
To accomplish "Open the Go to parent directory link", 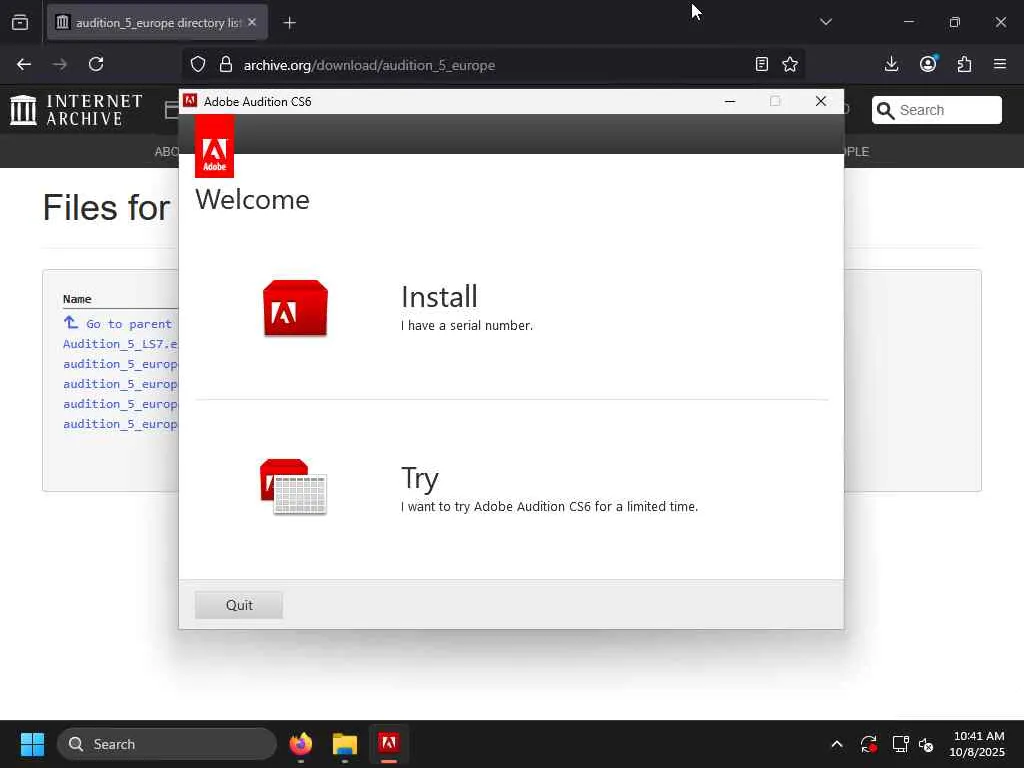I will pos(120,323).
